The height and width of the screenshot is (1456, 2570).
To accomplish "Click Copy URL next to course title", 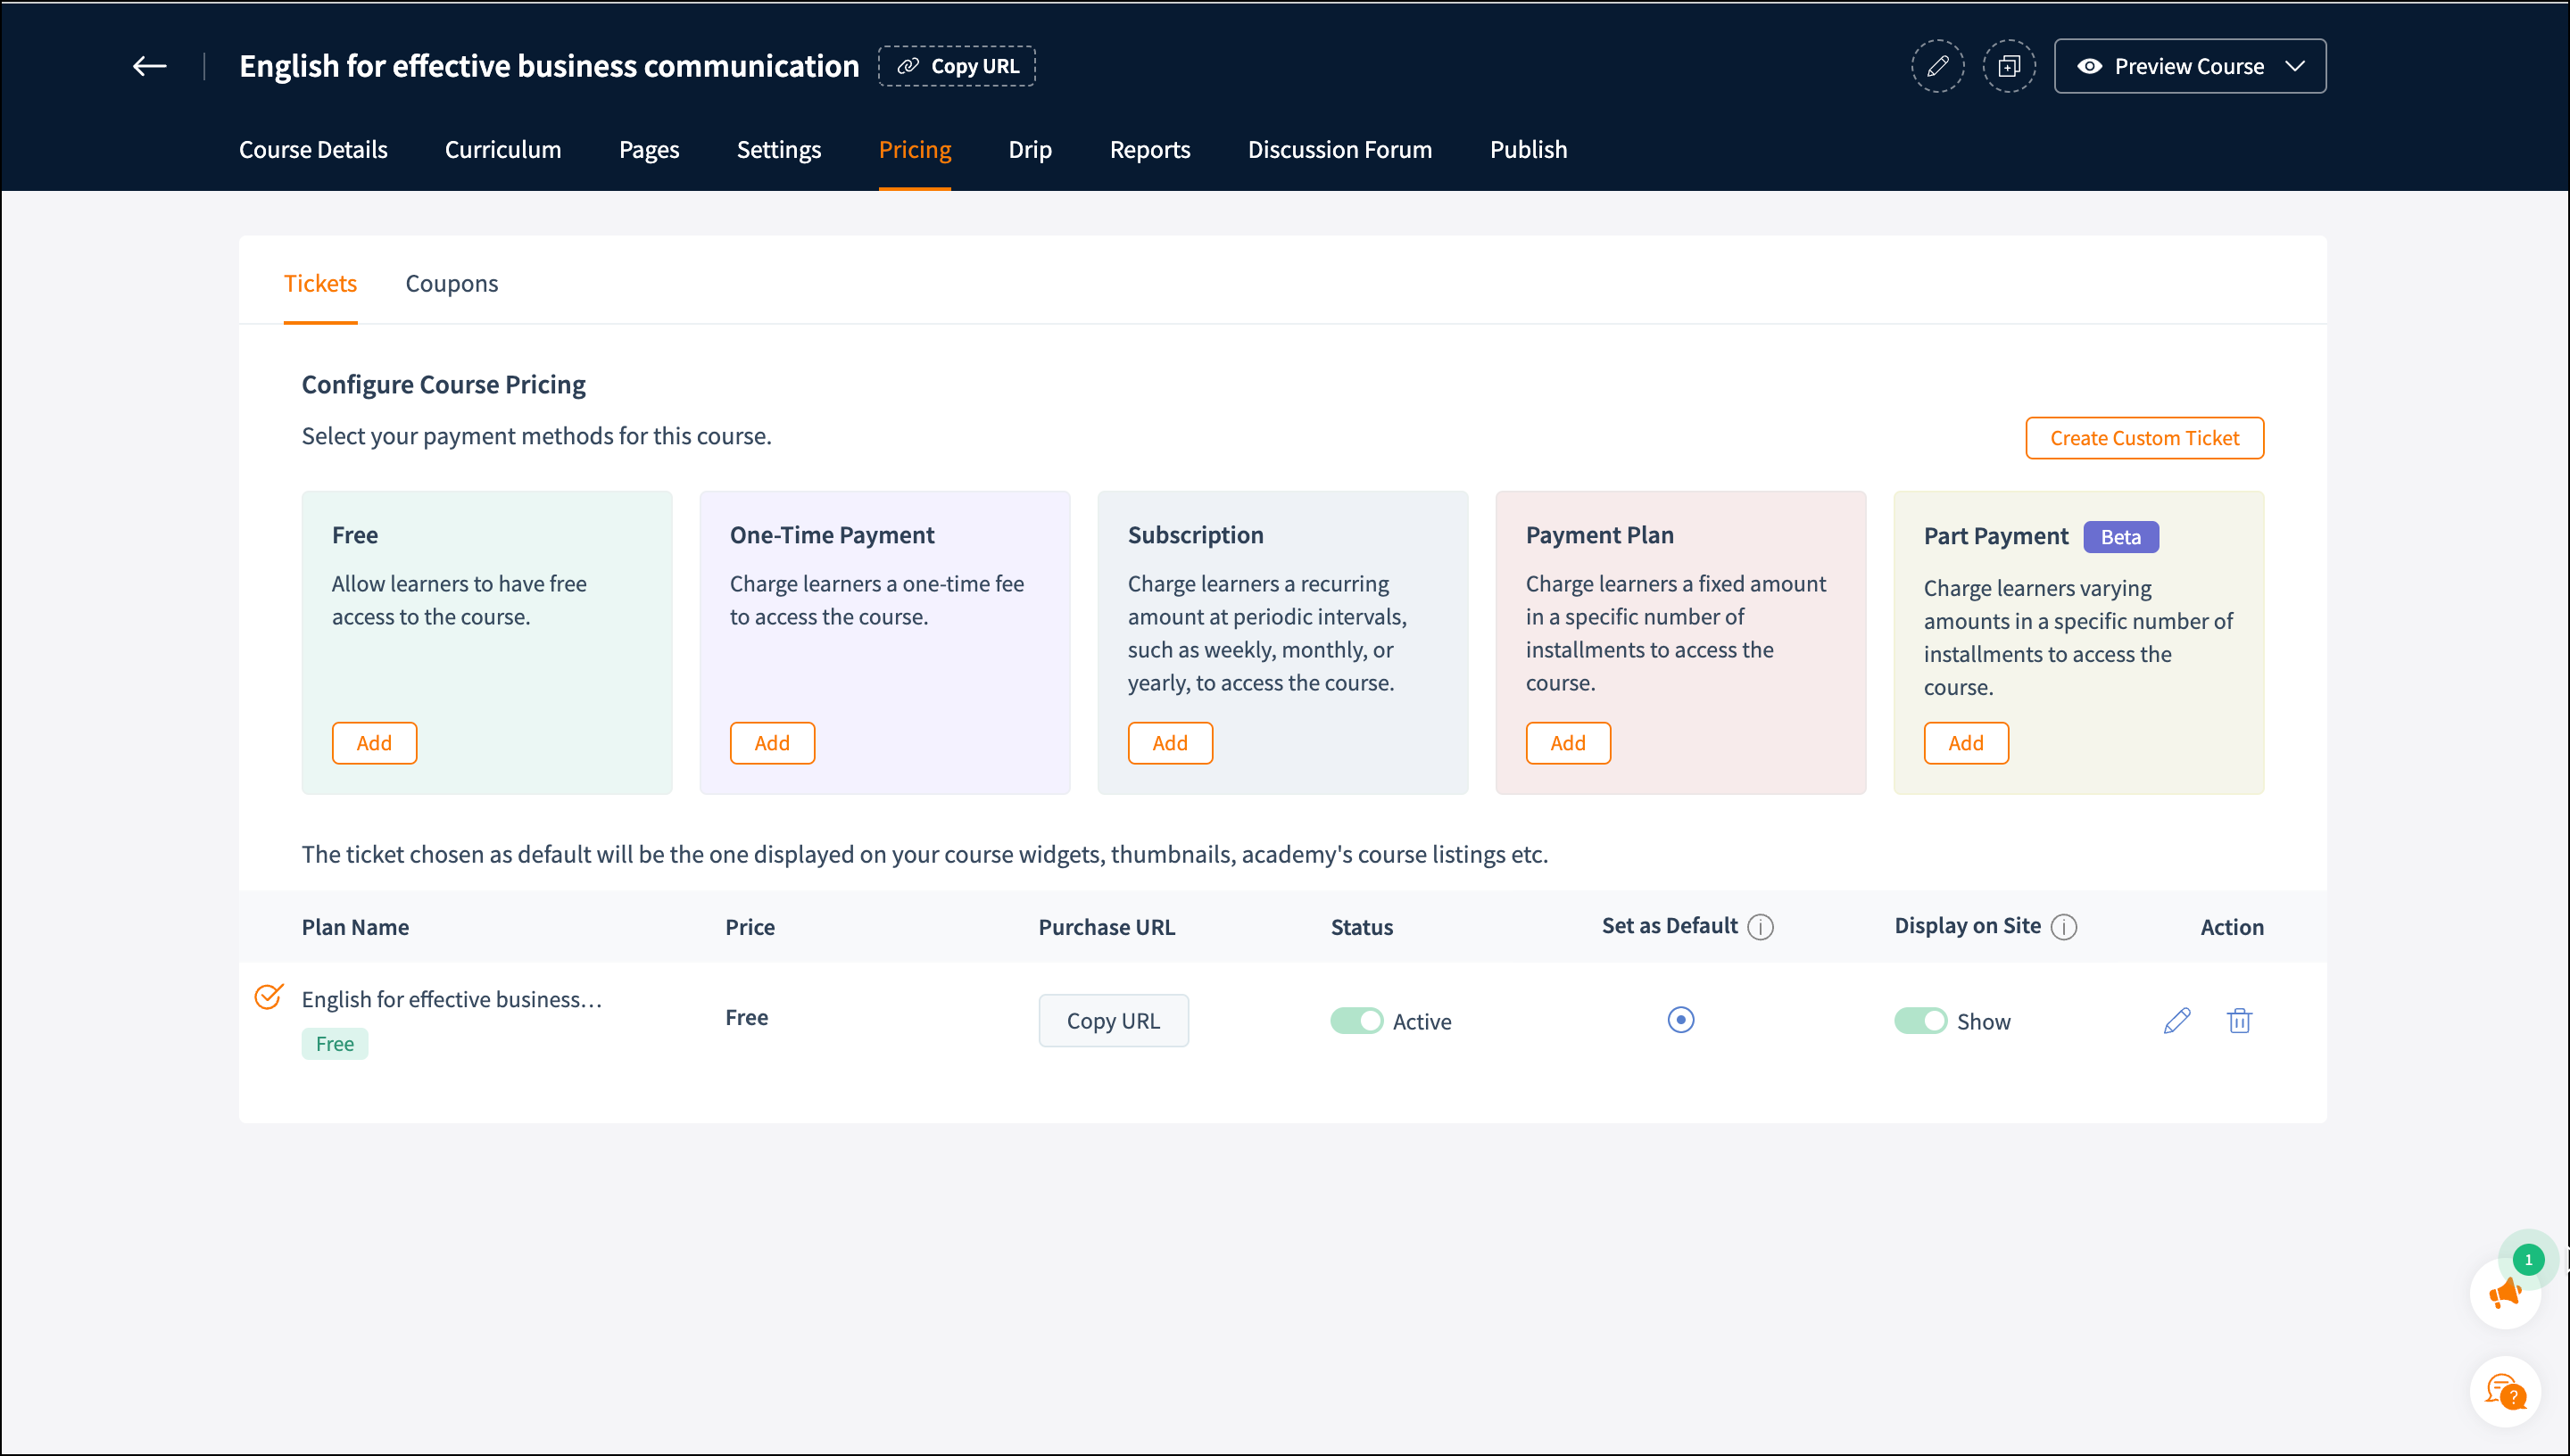I will pos(957,66).
